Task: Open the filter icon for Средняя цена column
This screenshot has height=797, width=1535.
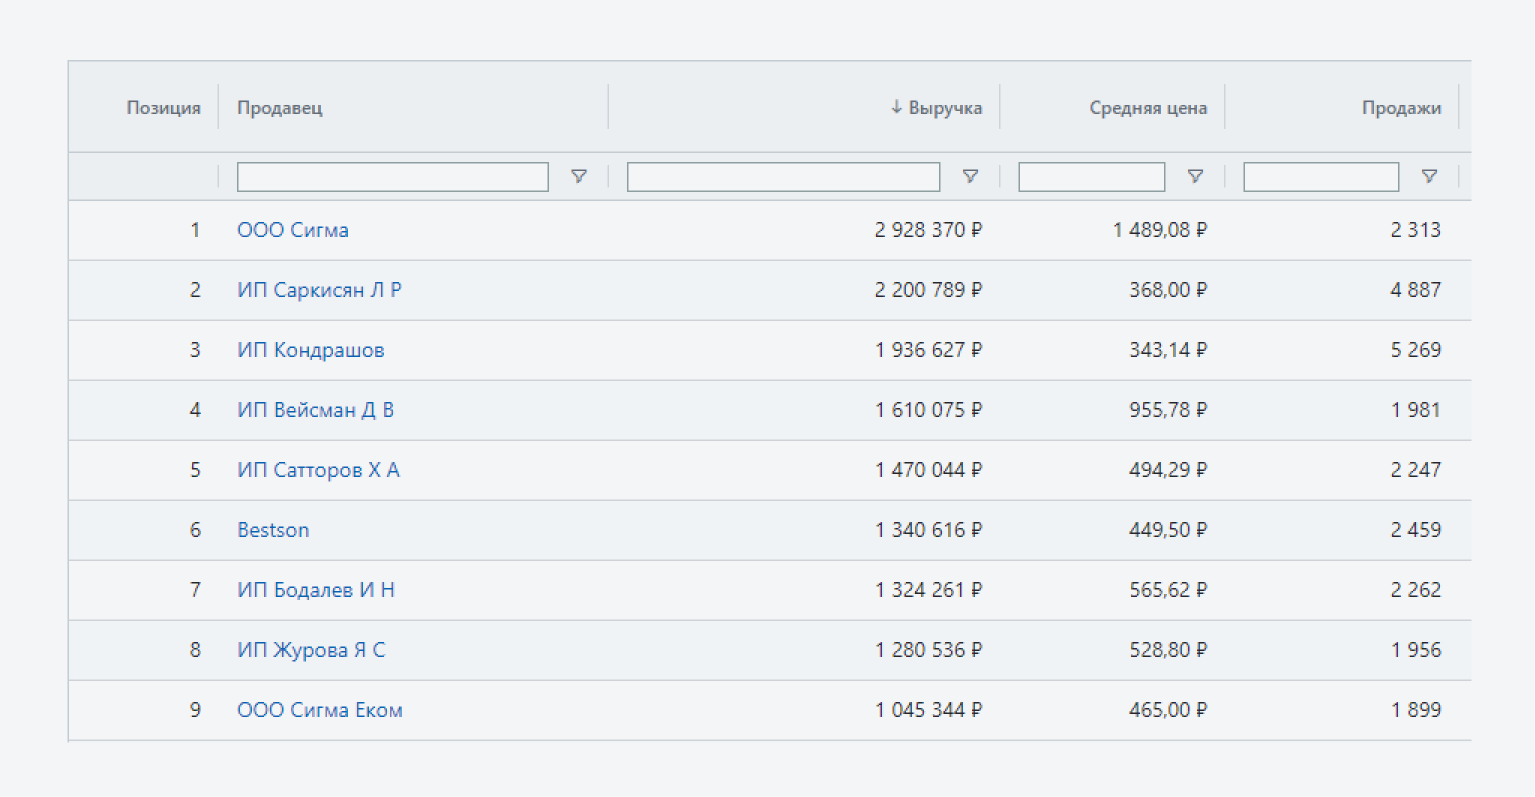Action: pyautogui.click(x=1195, y=177)
